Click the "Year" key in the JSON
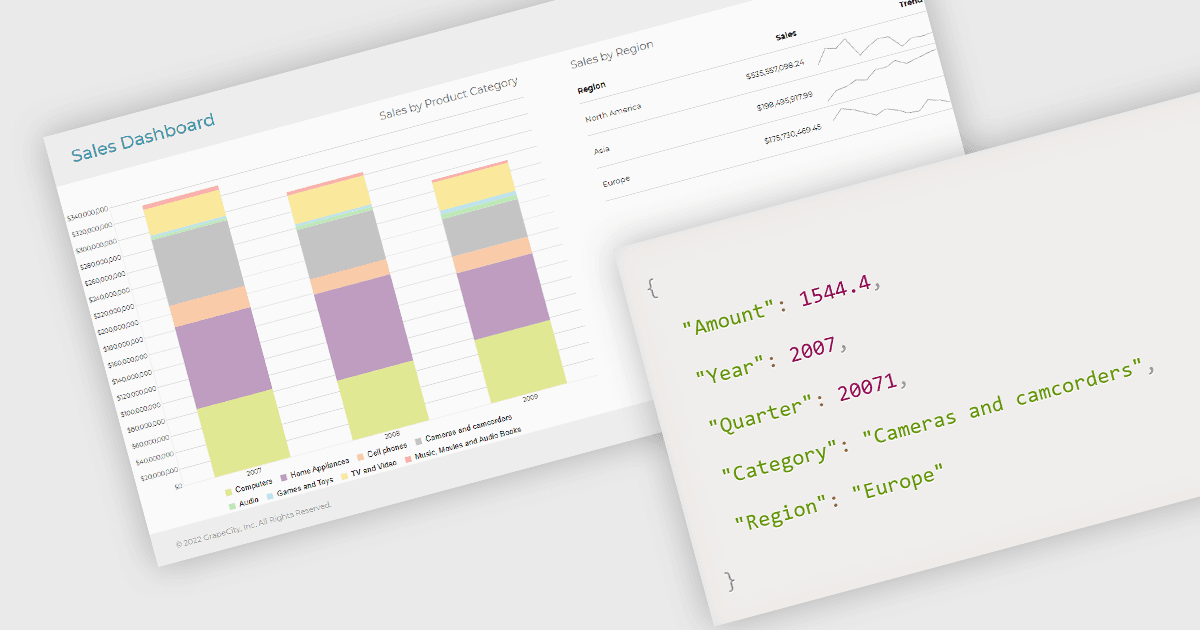The image size is (1200, 630). (732, 369)
